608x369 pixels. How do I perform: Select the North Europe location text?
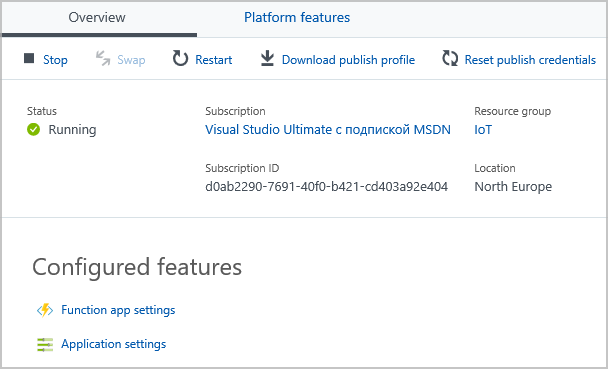coord(513,187)
